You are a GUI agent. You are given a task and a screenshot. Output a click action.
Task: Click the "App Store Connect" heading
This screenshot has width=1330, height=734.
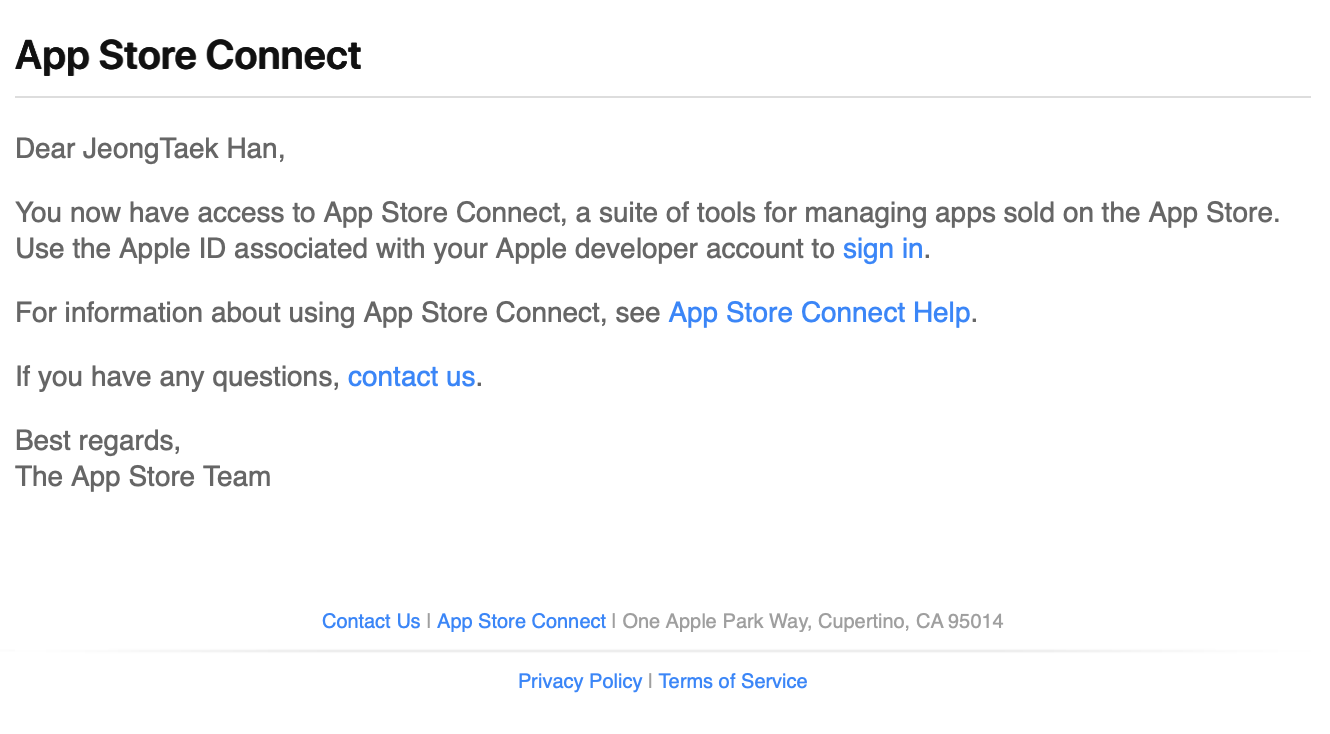tap(188, 55)
